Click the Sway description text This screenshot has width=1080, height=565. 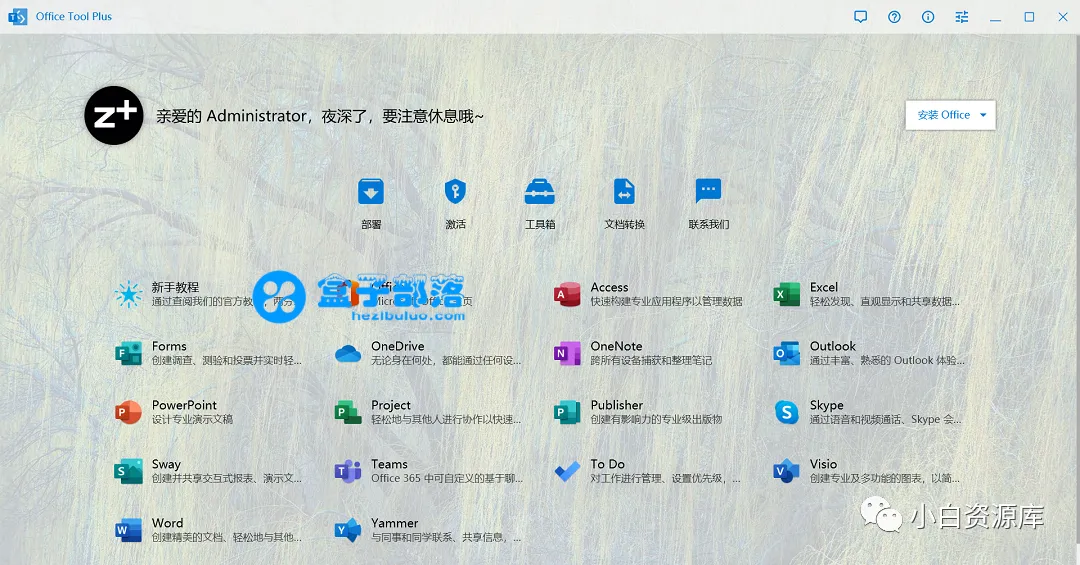point(227,478)
